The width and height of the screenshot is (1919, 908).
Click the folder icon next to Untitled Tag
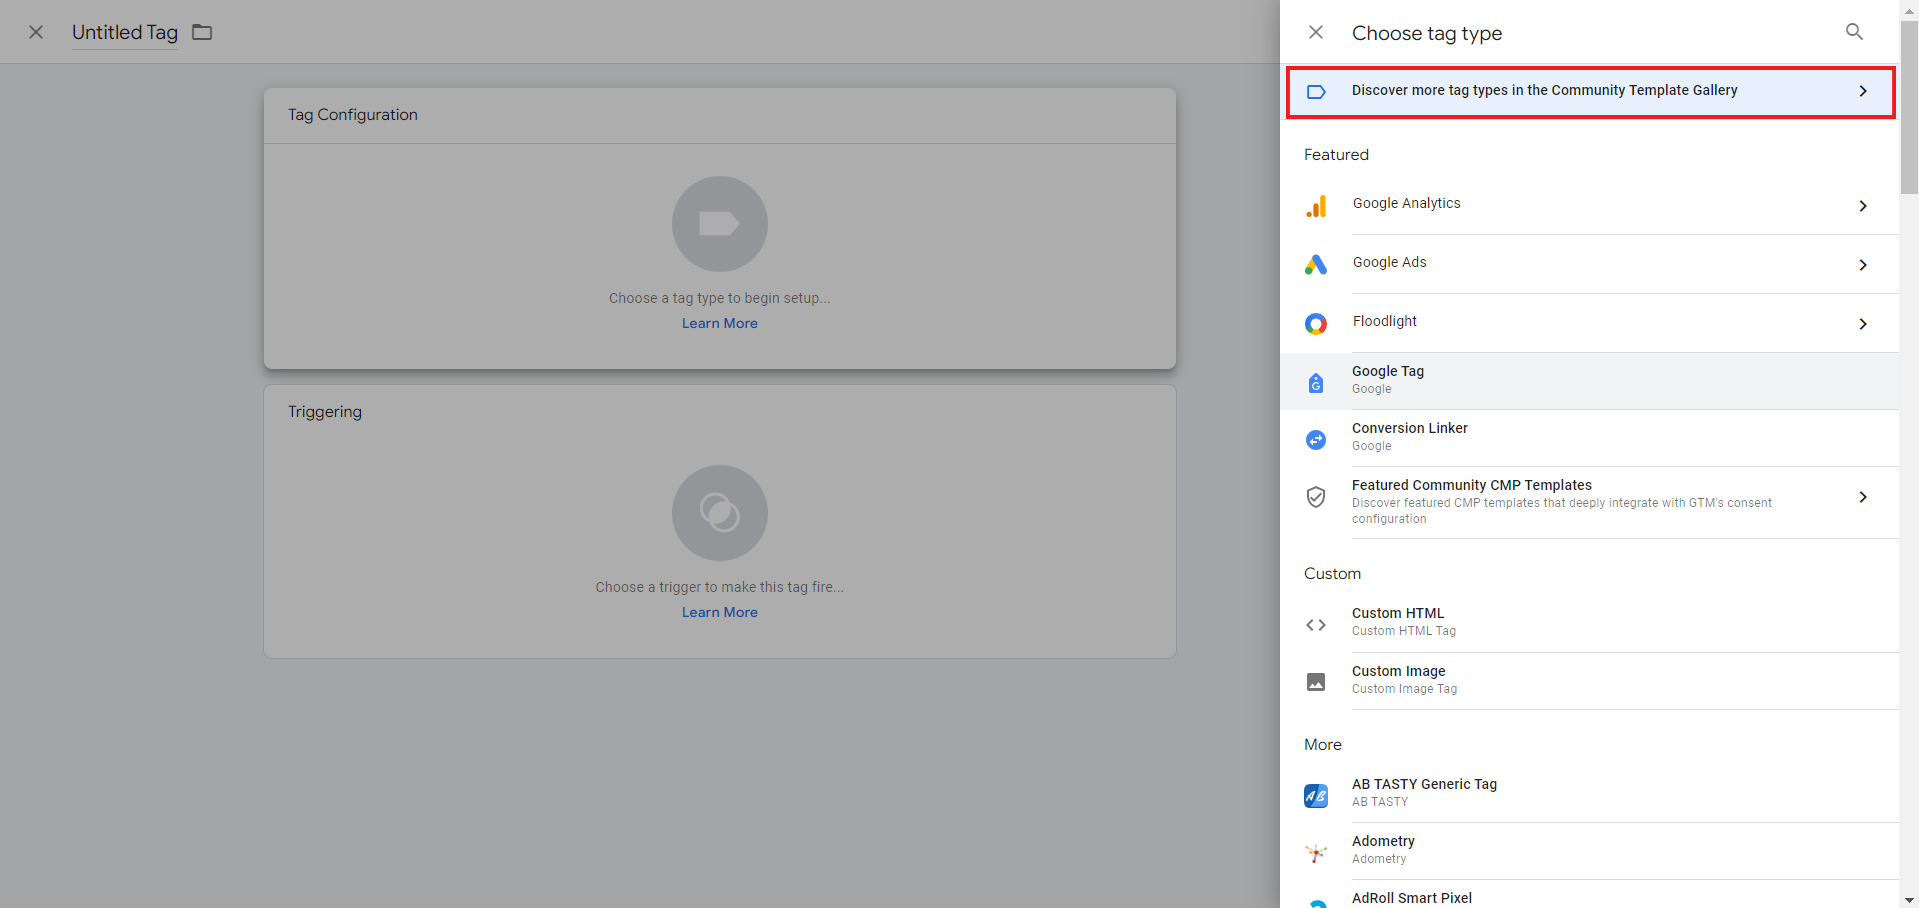[201, 31]
